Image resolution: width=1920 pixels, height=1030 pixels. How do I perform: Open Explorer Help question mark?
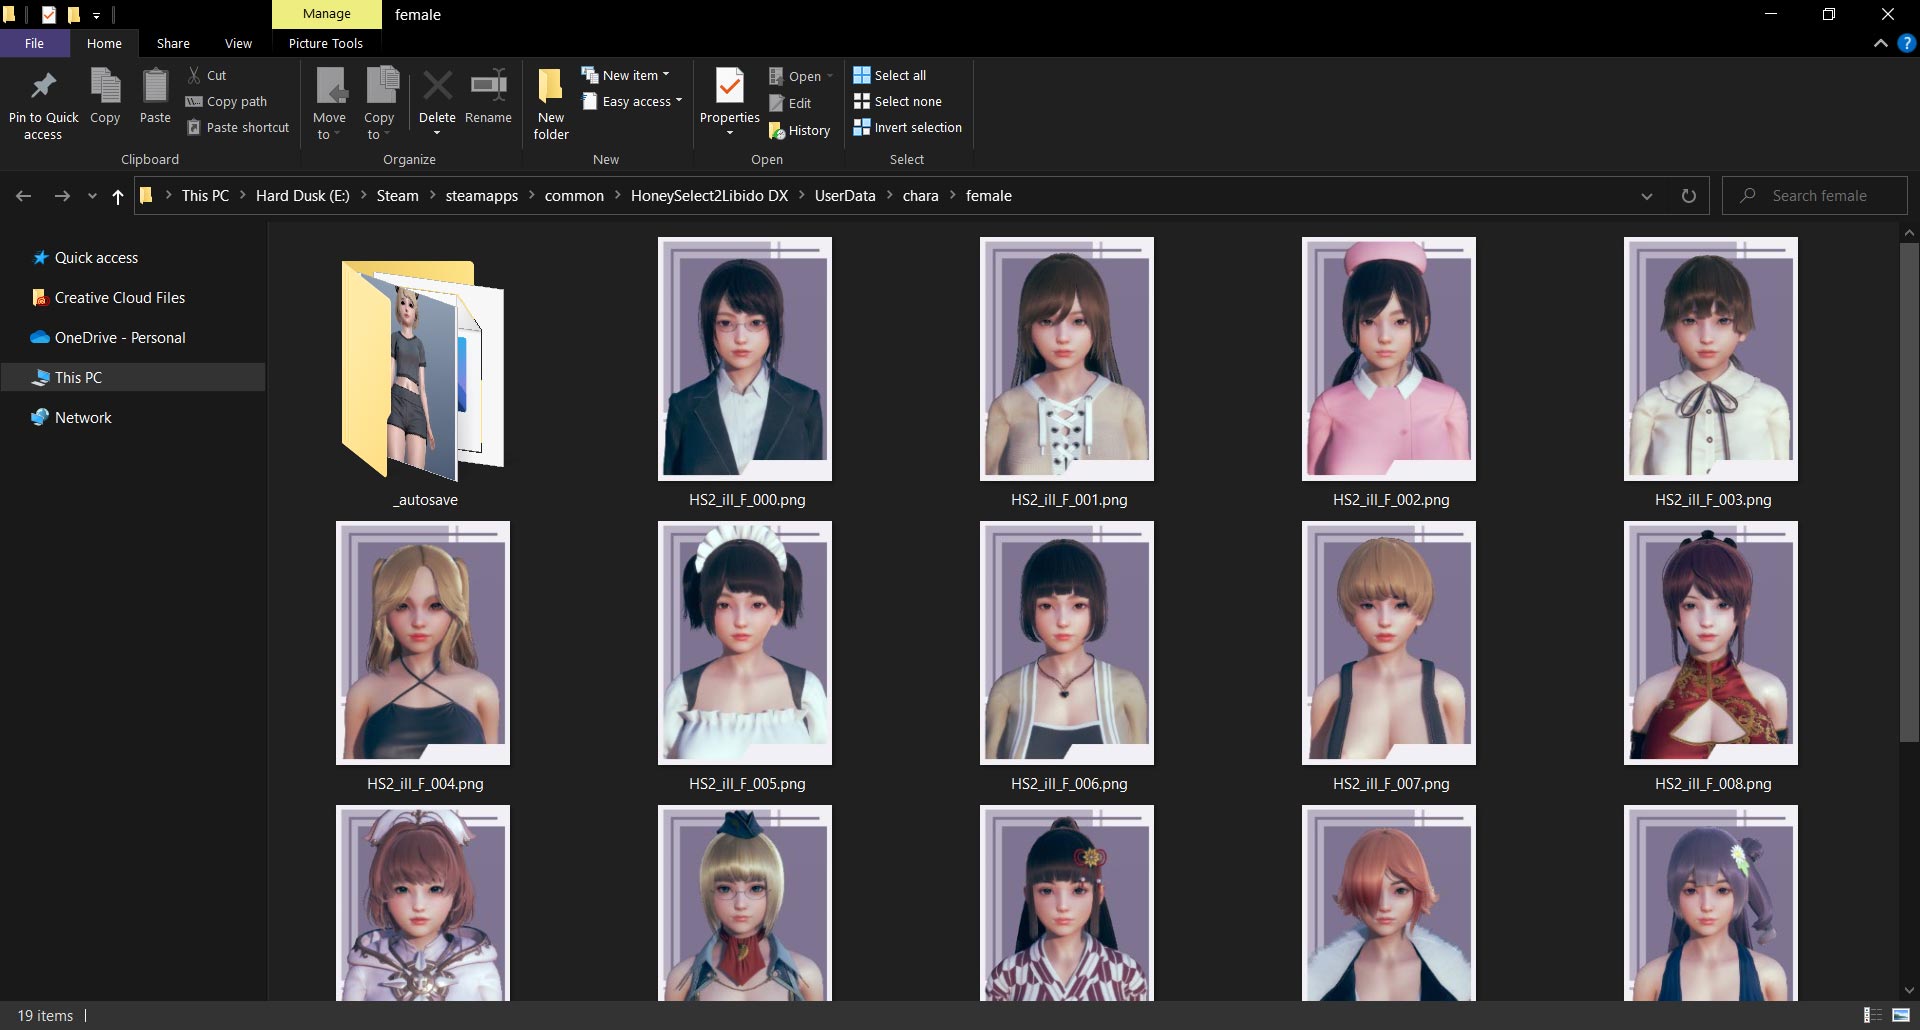[x=1907, y=43]
